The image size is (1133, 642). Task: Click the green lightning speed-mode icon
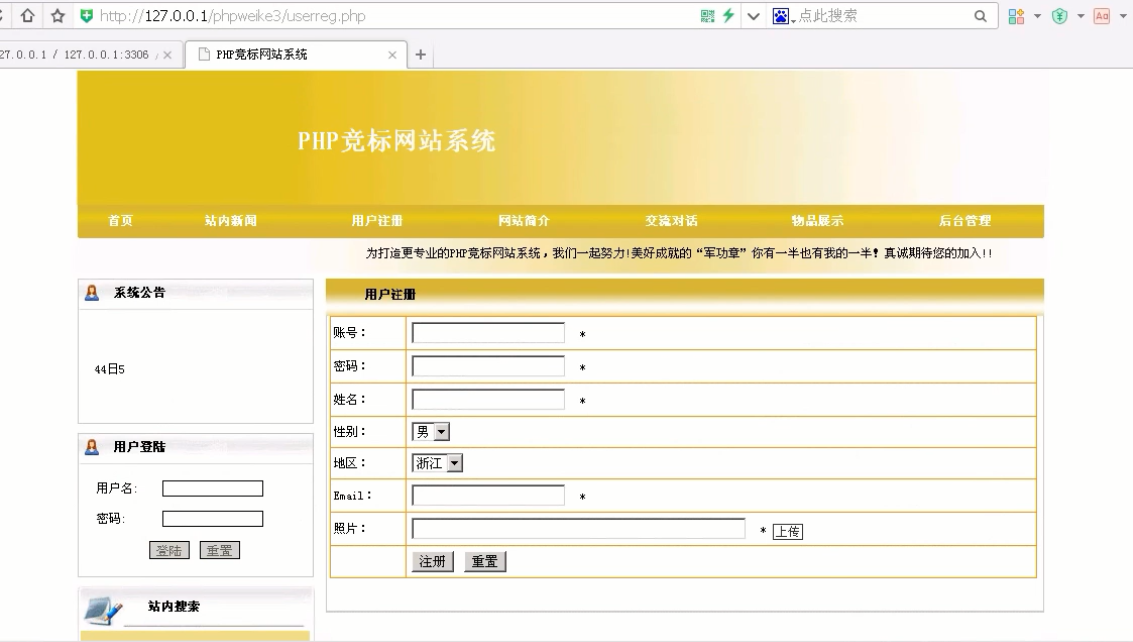coord(729,16)
